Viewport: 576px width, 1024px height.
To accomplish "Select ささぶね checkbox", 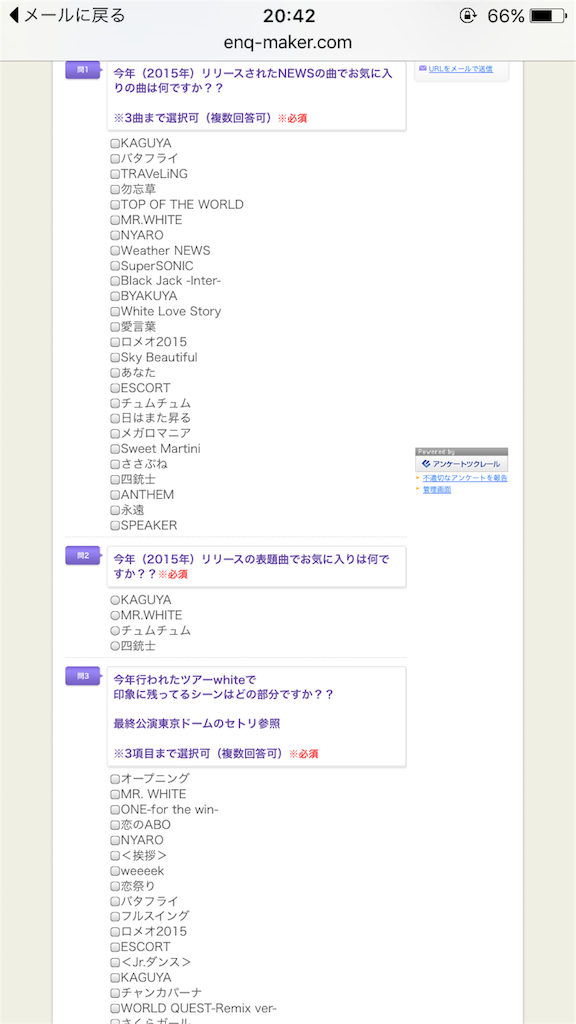I will pyautogui.click(x=115, y=464).
